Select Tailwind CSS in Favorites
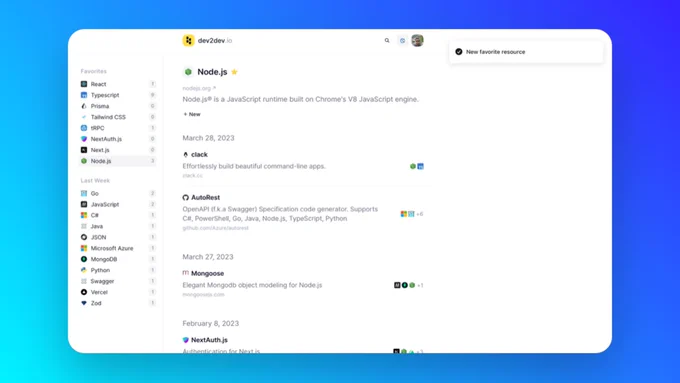This screenshot has height=383, width=680. 118,117
